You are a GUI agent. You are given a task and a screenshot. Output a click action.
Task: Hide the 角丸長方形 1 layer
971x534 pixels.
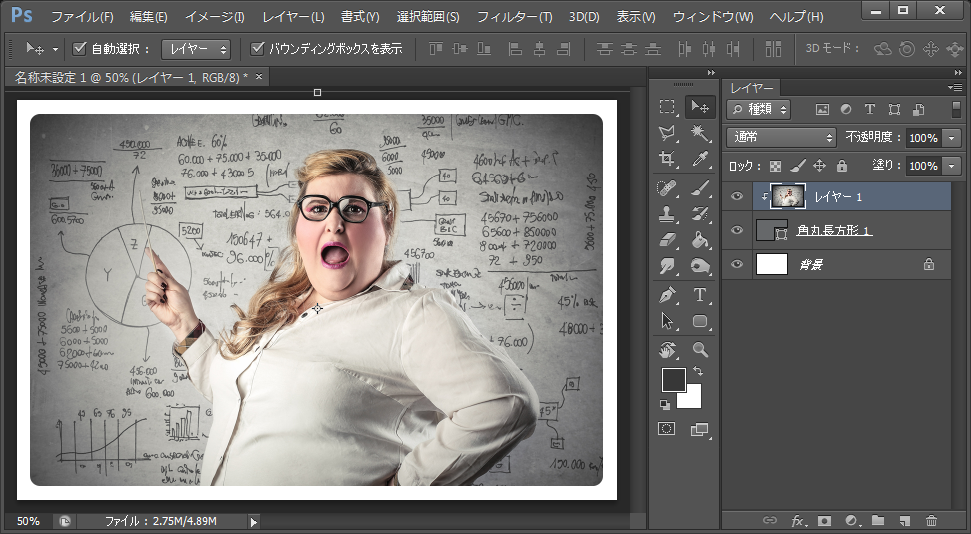(x=737, y=231)
